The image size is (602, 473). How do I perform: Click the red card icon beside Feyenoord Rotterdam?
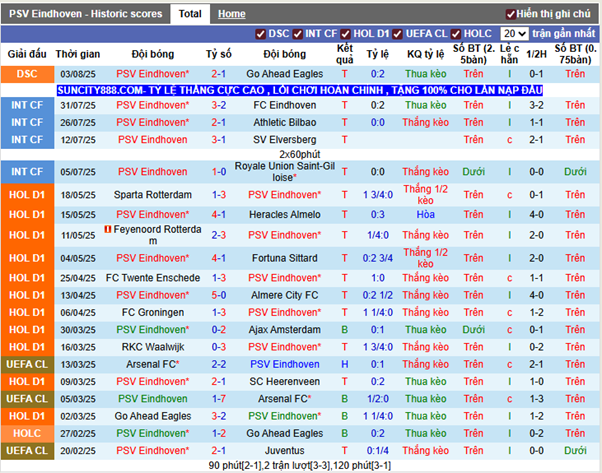click(x=108, y=229)
